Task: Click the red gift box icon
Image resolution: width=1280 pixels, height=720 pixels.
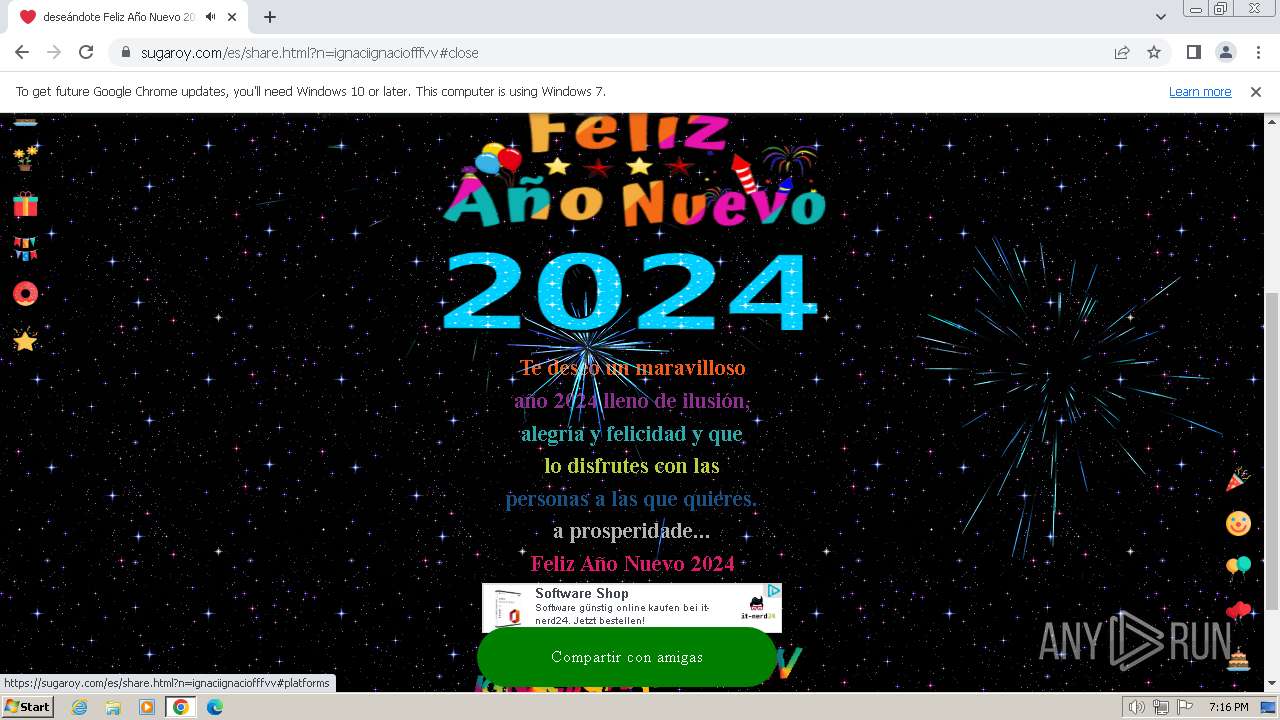Action: click(x=25, y=204)
